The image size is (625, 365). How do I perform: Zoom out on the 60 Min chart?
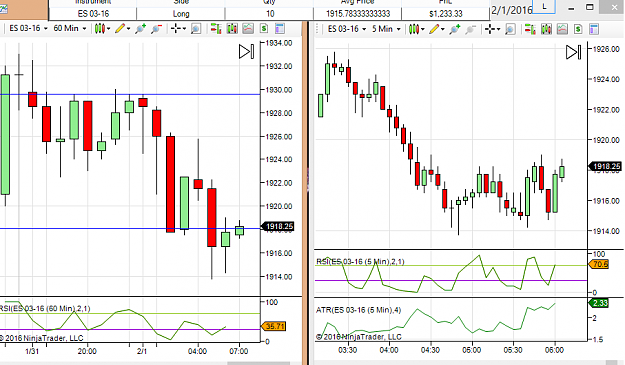point(156,29)
